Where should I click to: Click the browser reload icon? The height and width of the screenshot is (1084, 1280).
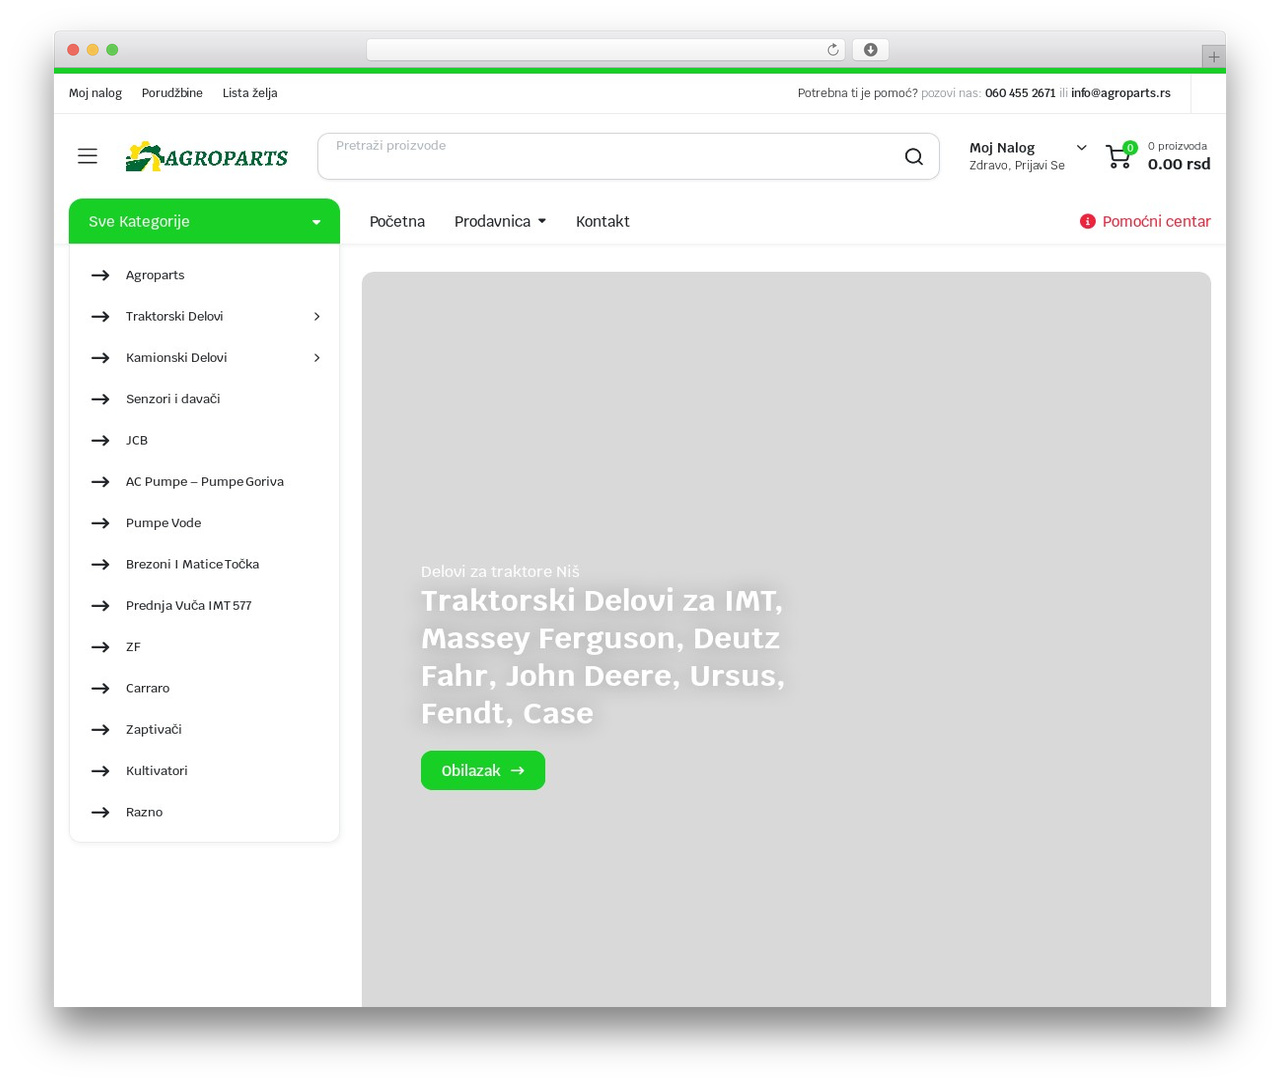(833, 50)
